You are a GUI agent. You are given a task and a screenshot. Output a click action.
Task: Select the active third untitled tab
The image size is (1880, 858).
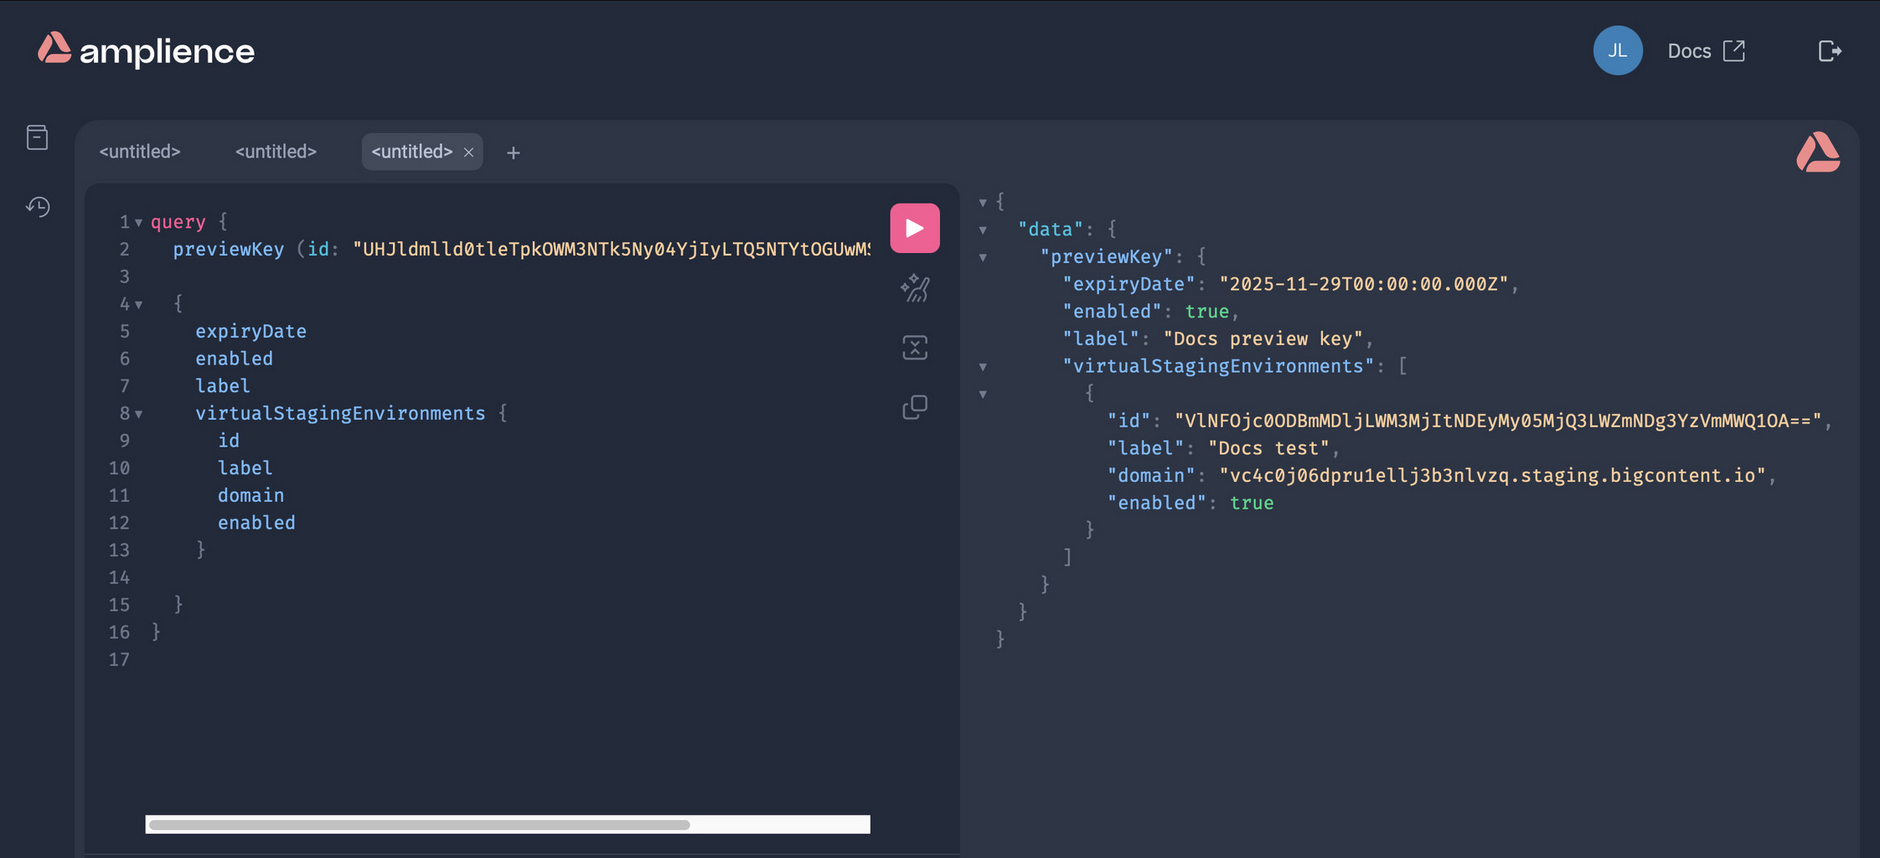(412, 152)
